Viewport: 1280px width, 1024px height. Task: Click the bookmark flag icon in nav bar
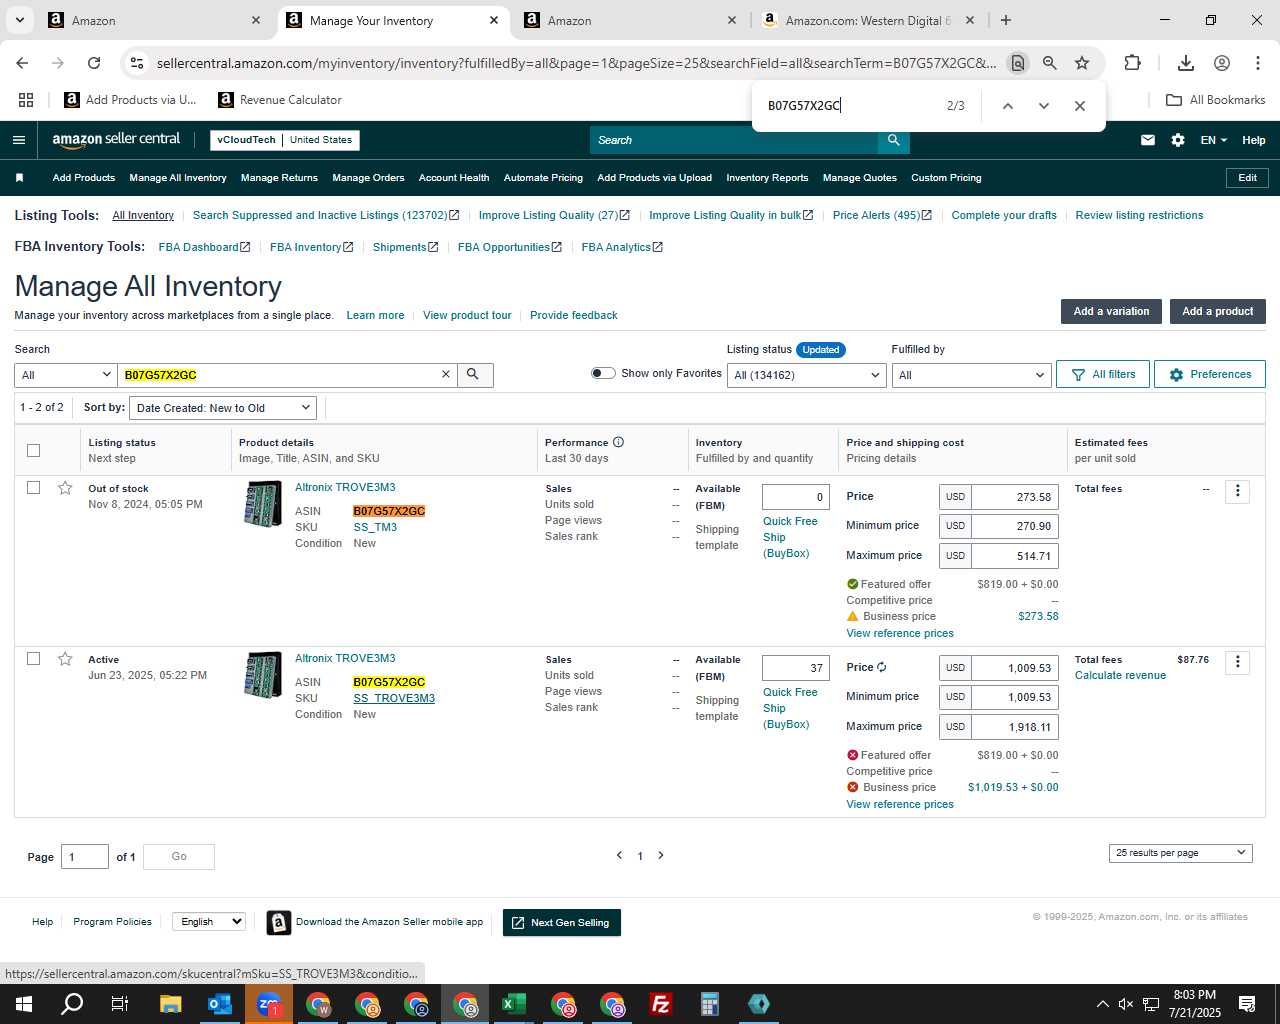[19, 178]
